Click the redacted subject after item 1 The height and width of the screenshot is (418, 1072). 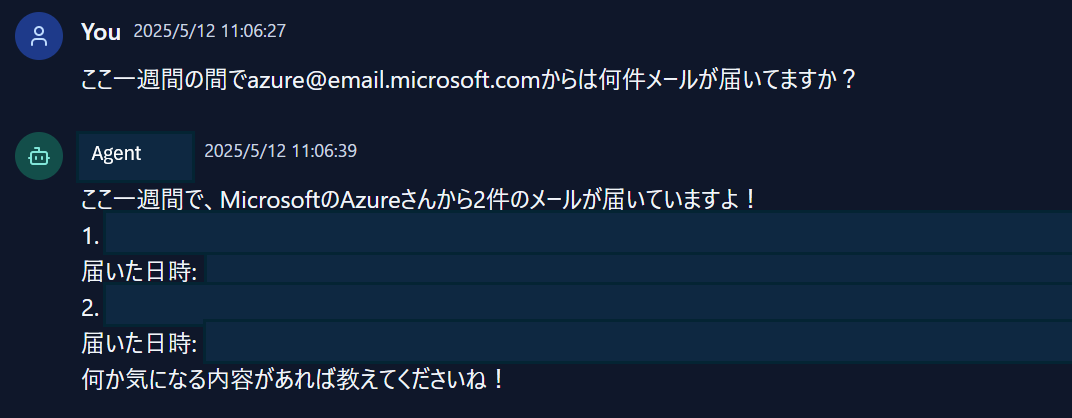tap(589, 233)
